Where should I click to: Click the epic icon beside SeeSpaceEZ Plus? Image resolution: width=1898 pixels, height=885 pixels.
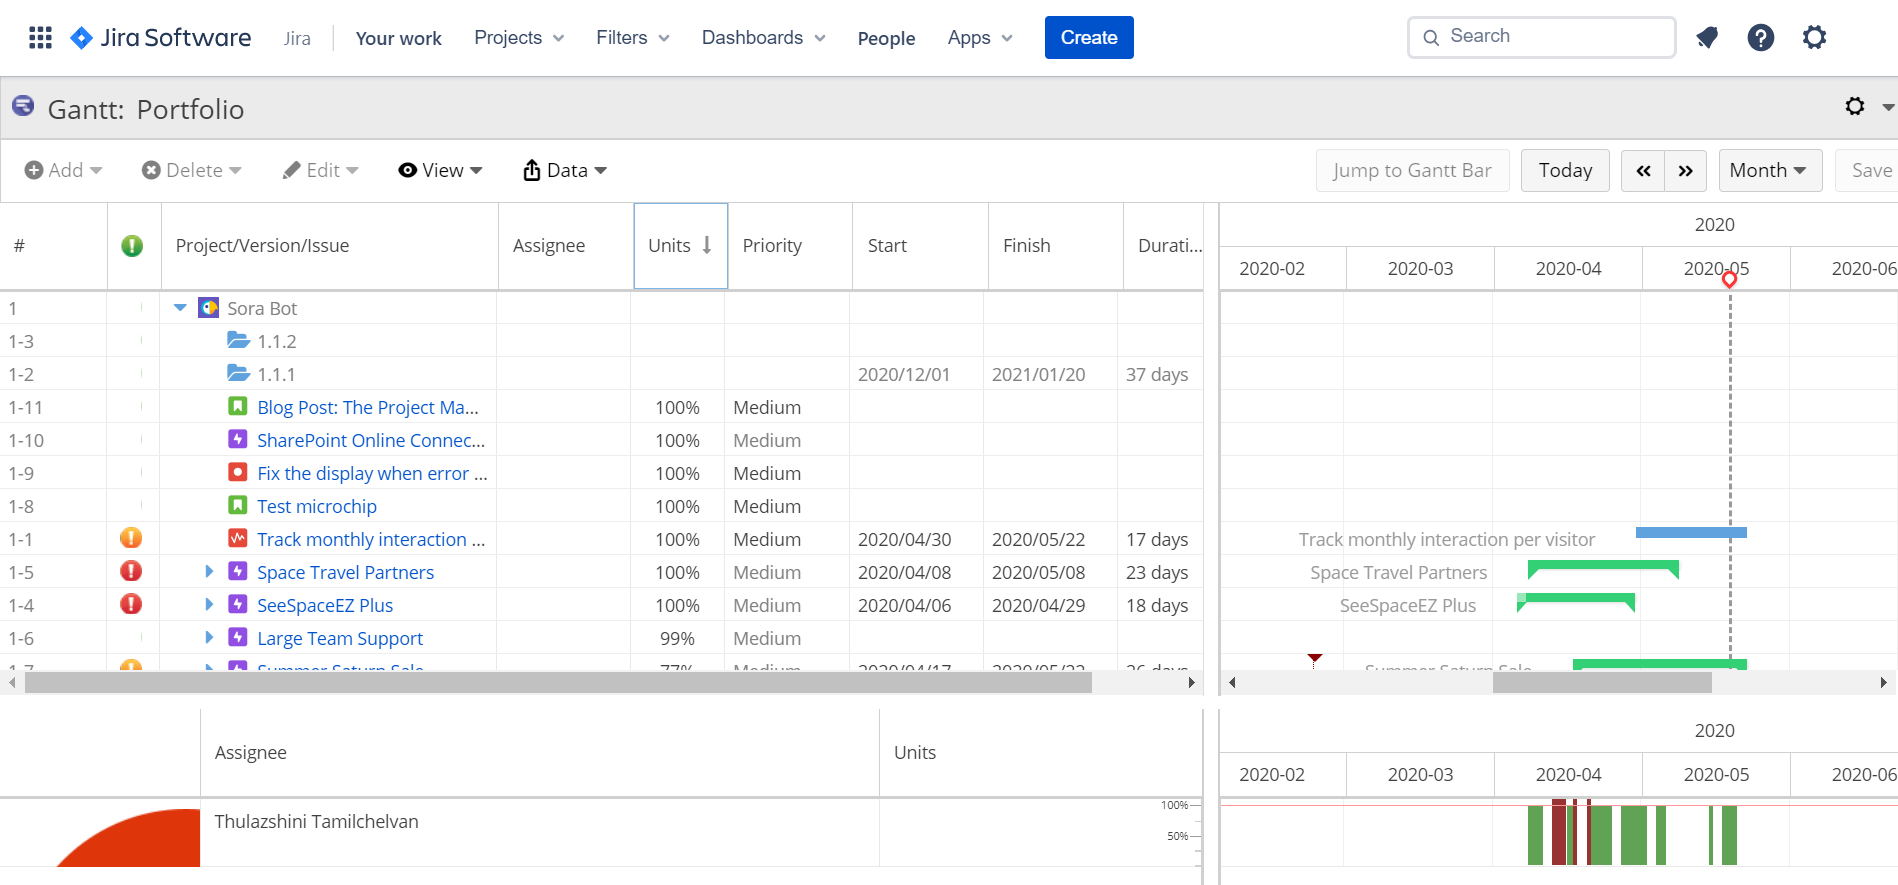tap(238, 604)
